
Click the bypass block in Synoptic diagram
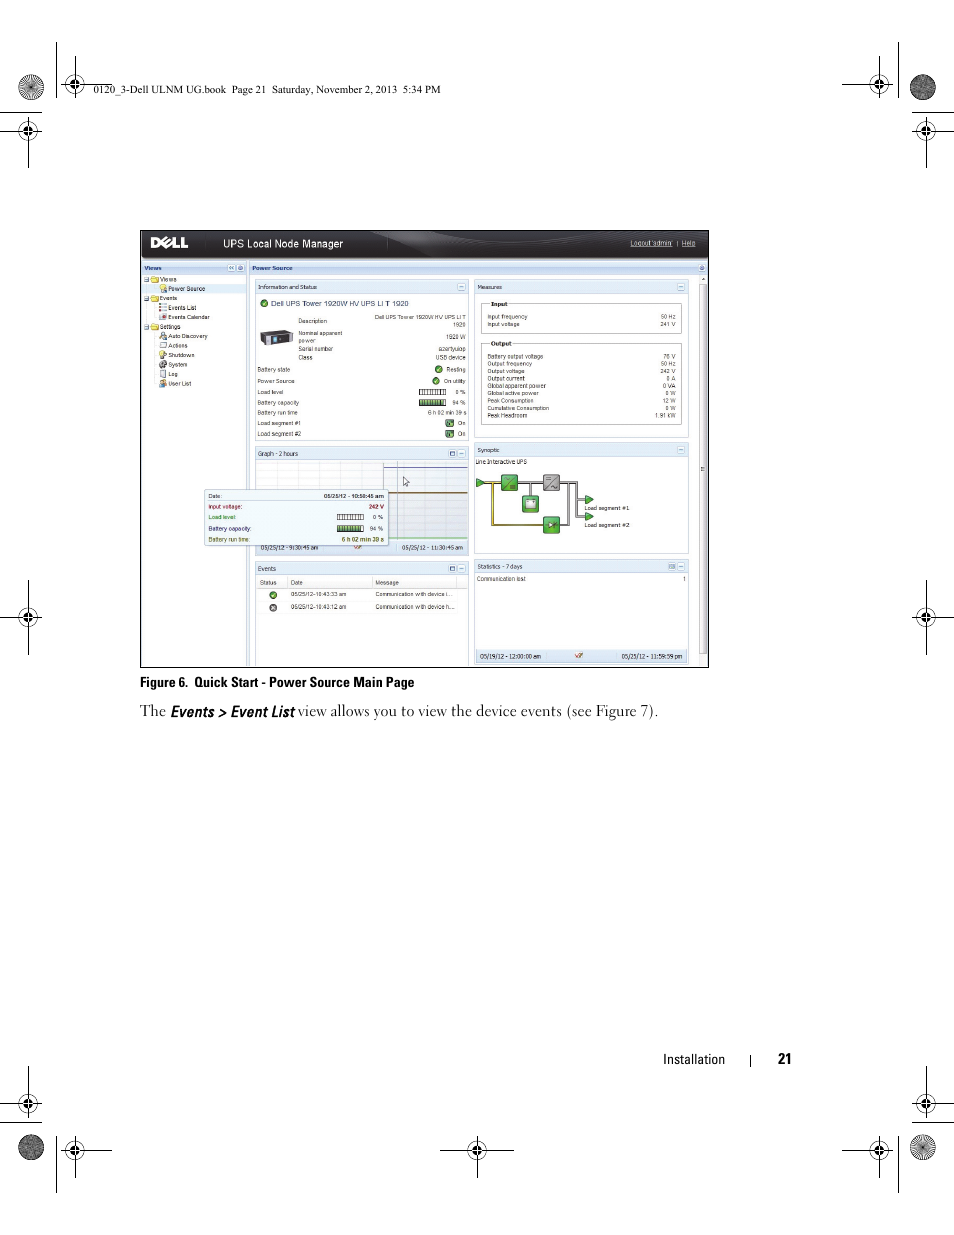(551, 524)
